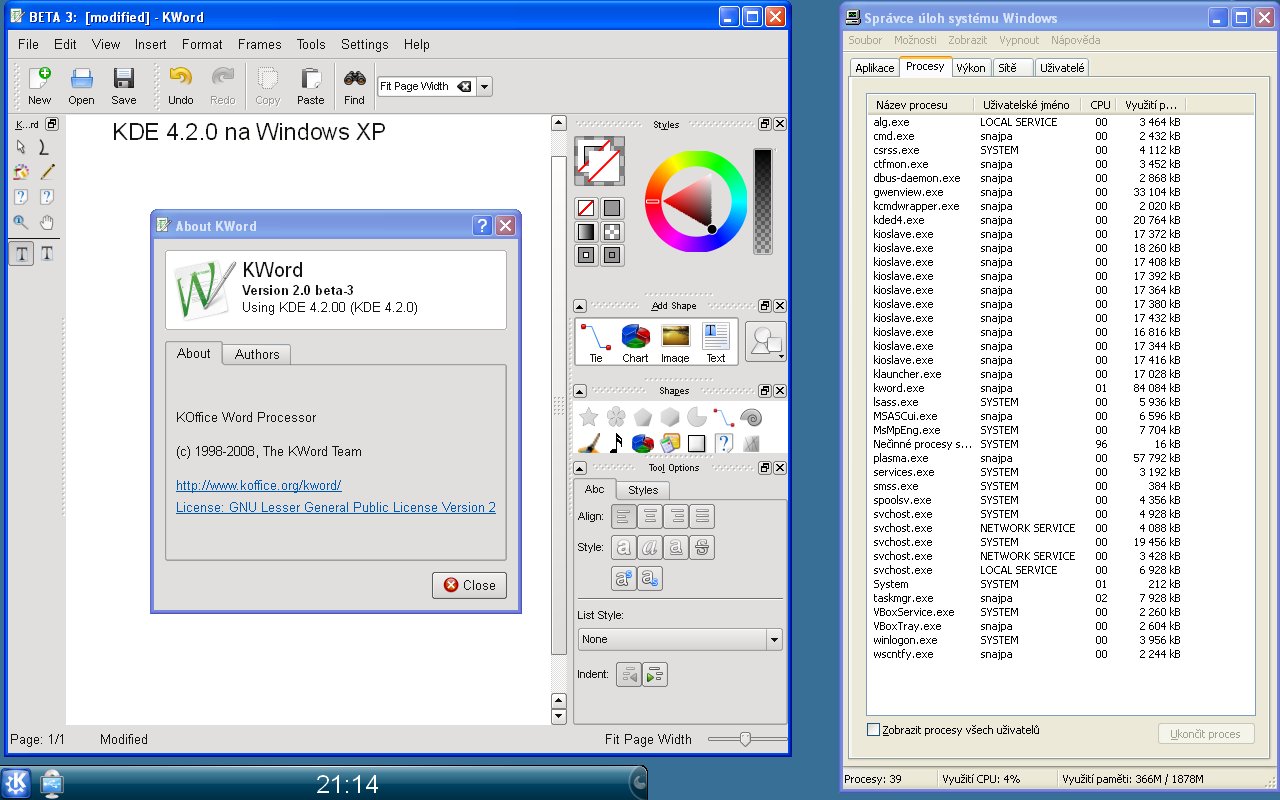Viewport: 1280px width, 800px height.
Task: Open the Format menu
Action: [x=202, y=44]
